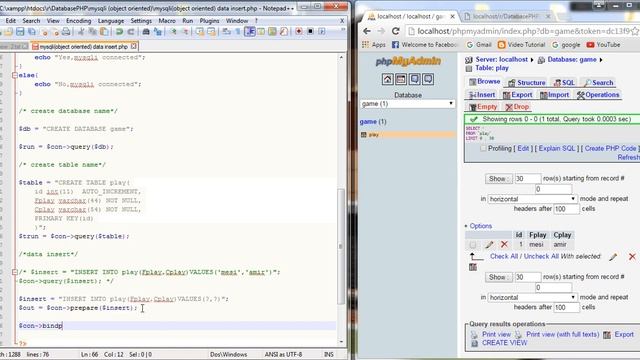Screen dimensions: 640x360
Task: Click the Create PHP Code link
Action: click(610, 149)
